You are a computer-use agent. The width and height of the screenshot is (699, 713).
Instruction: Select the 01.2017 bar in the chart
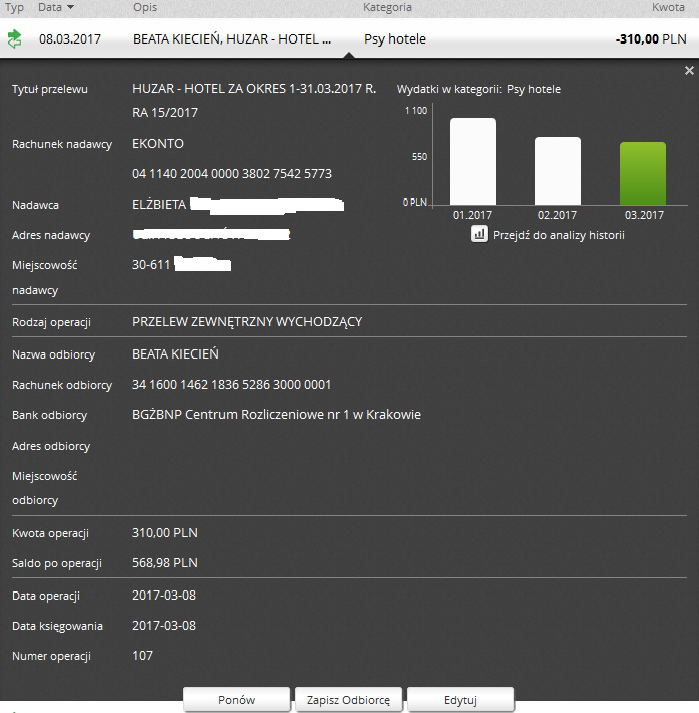click(472, 162)
